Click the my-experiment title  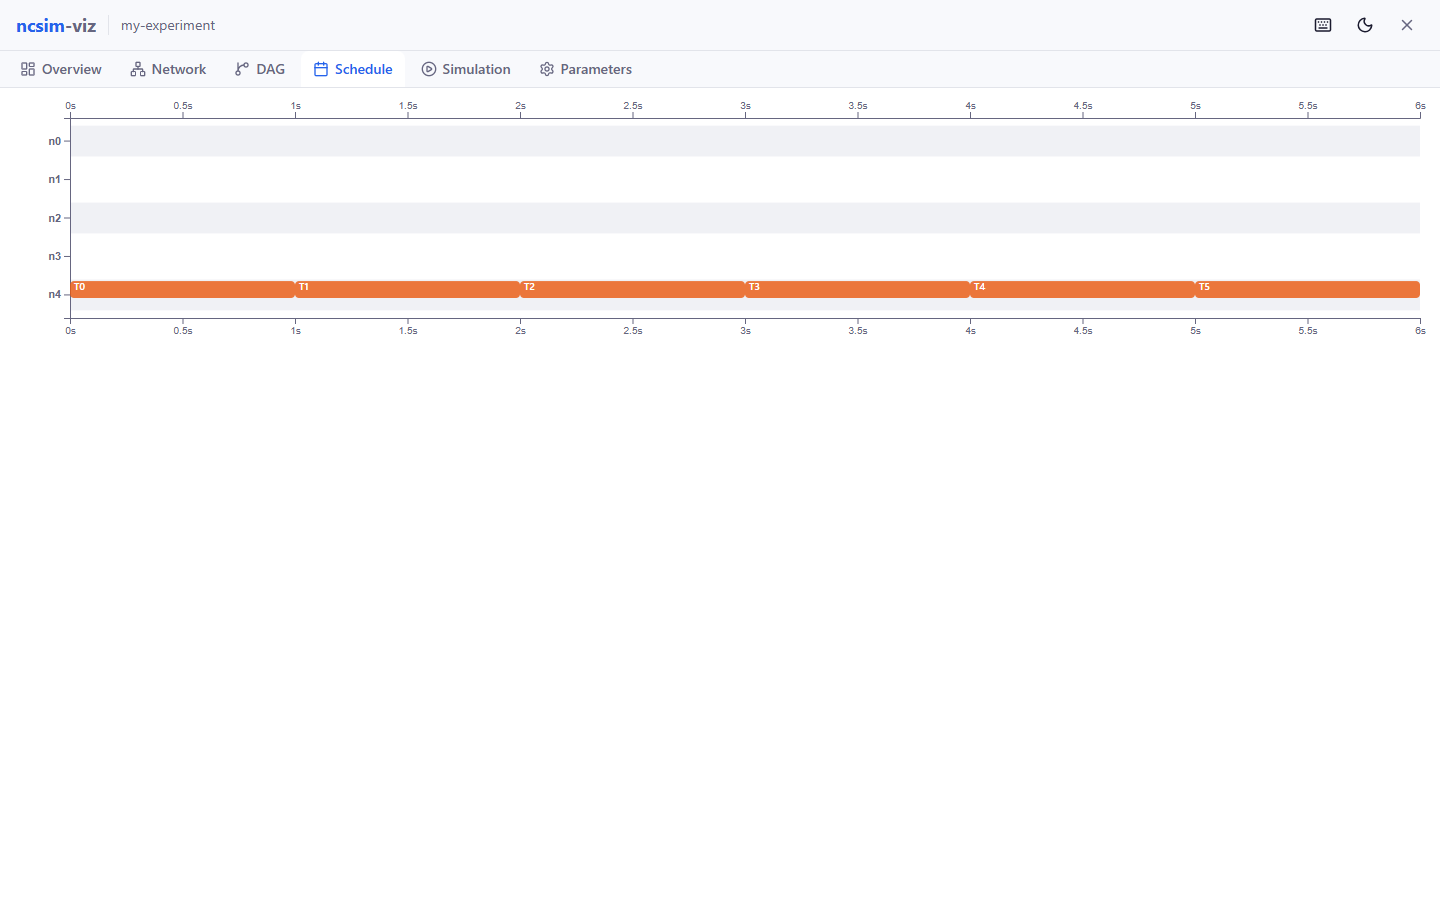[168, 25]
